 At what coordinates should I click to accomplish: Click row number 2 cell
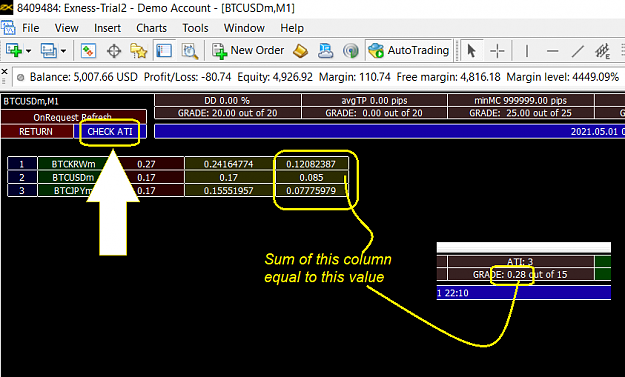(x=22, y=177)
